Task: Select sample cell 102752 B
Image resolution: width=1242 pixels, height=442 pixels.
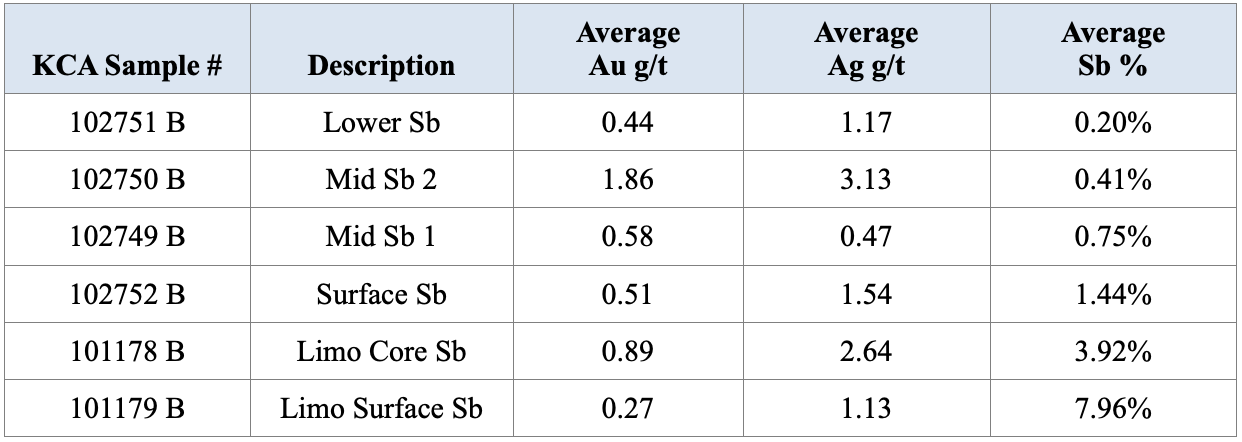Action: pos(127,295)
